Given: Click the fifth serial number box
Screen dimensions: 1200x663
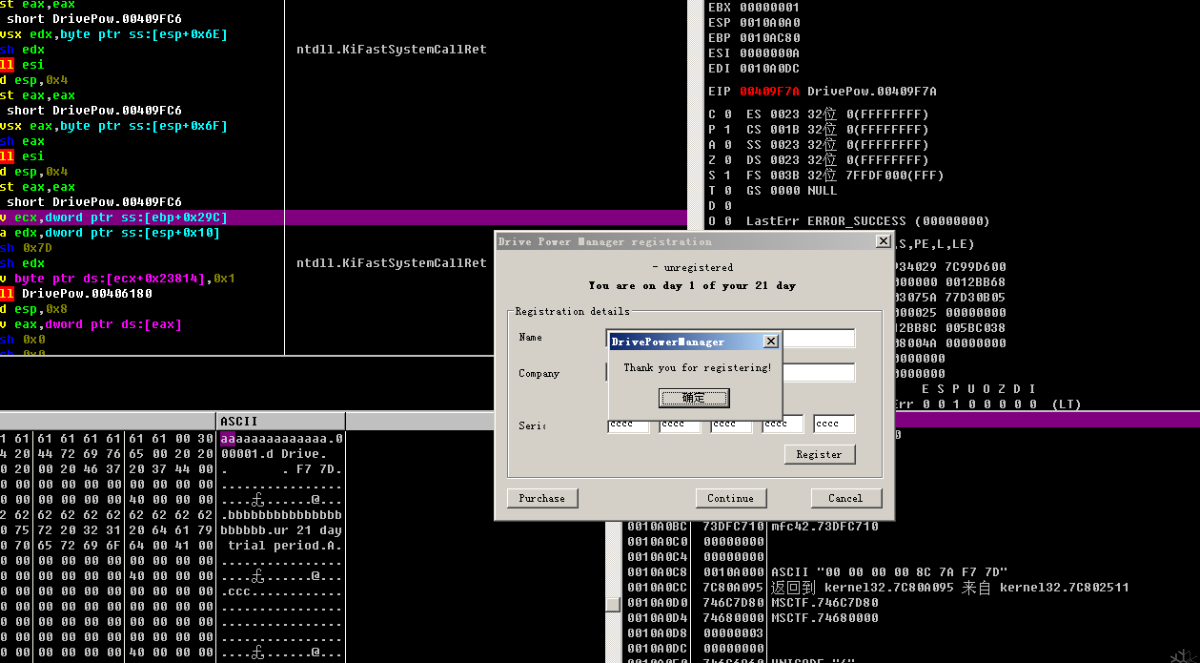Looking at the screenshot, I should (x=834, y=424).
